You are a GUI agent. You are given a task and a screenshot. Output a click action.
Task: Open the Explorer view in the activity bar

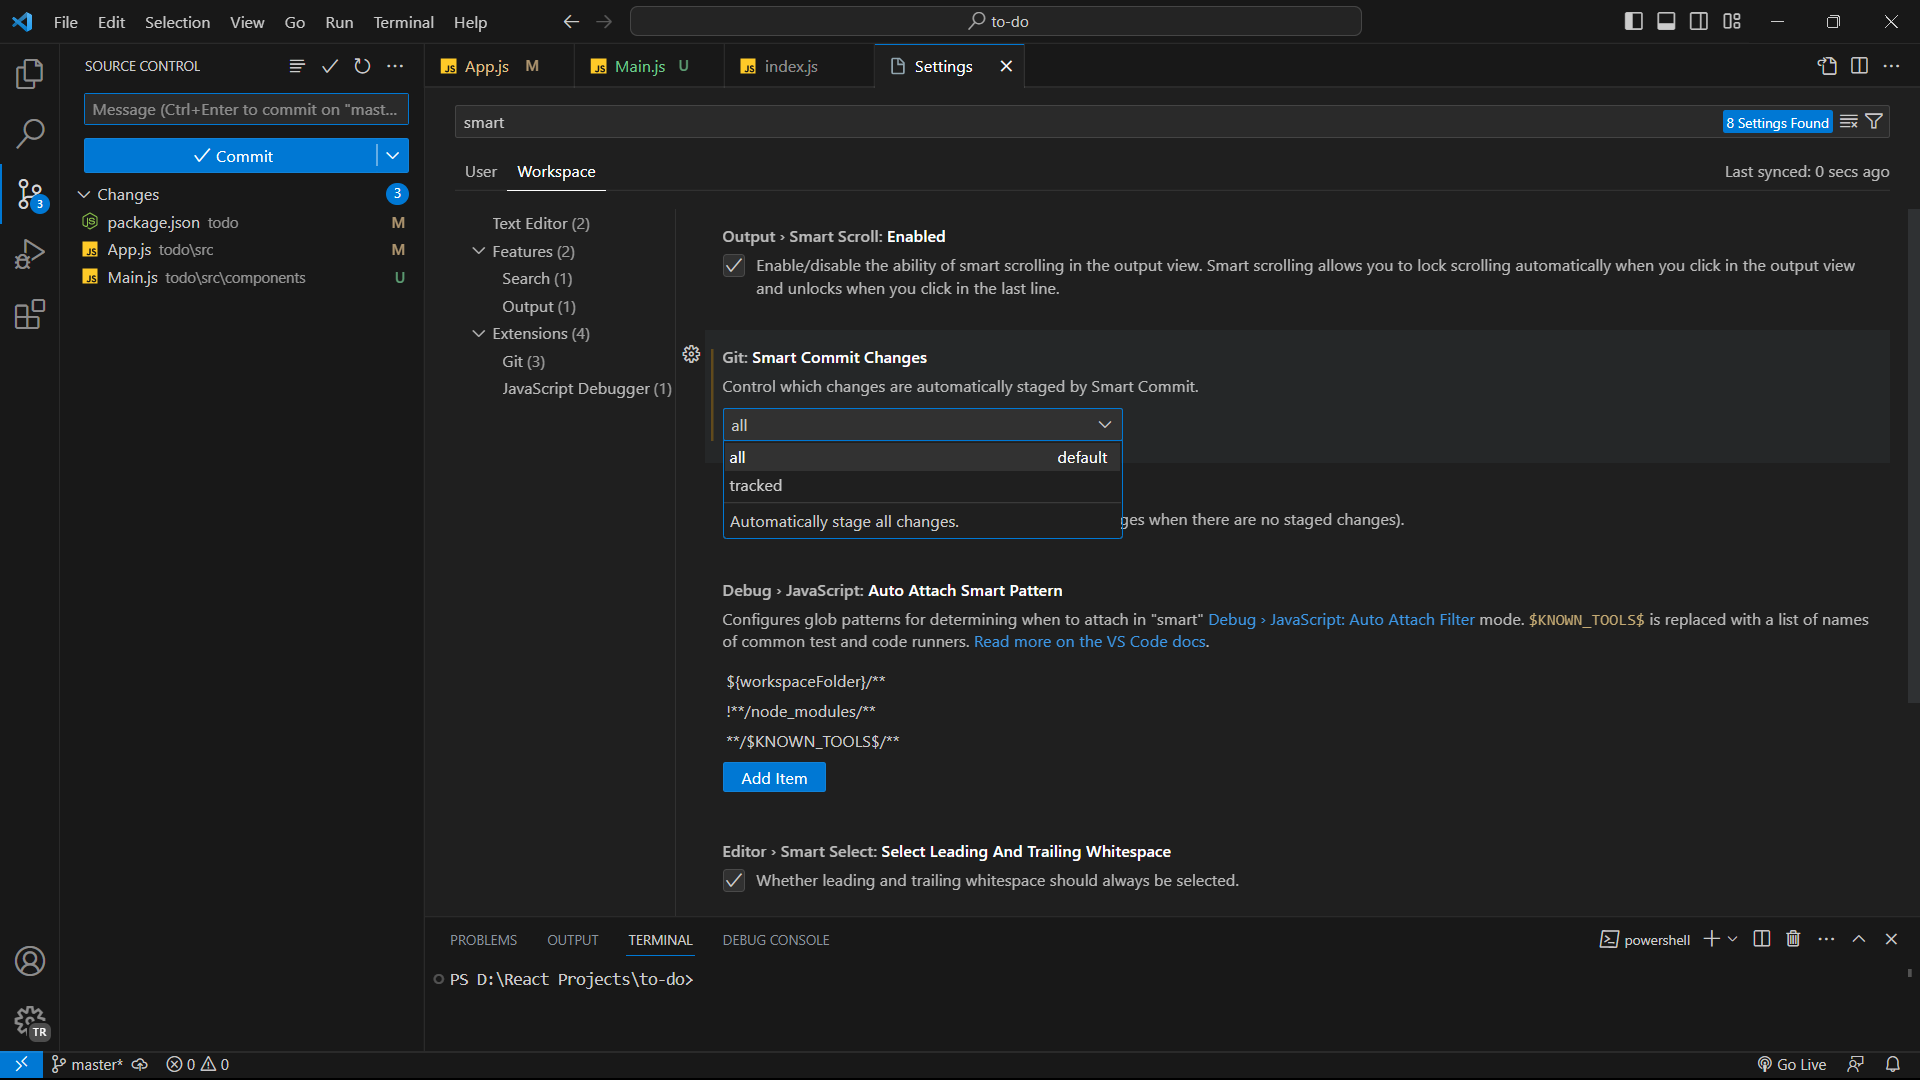pos(29,73)
